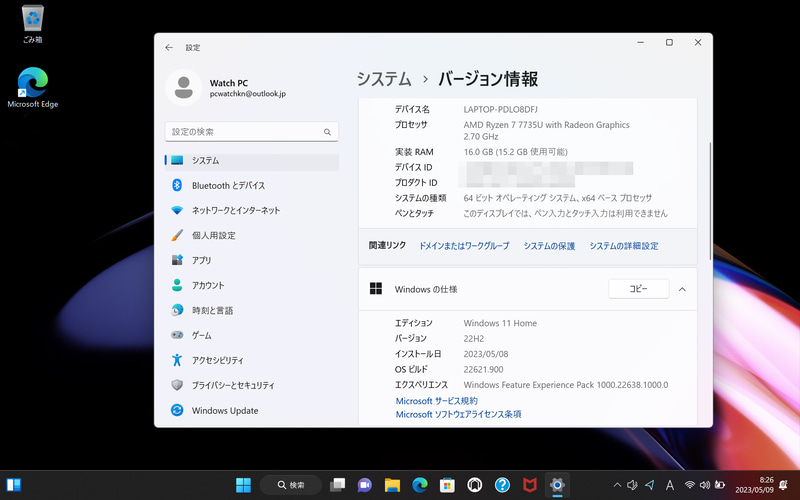Open the clock showing 8:26 2023/05/09
800x500 pixels.
click(x=754, y=485)
